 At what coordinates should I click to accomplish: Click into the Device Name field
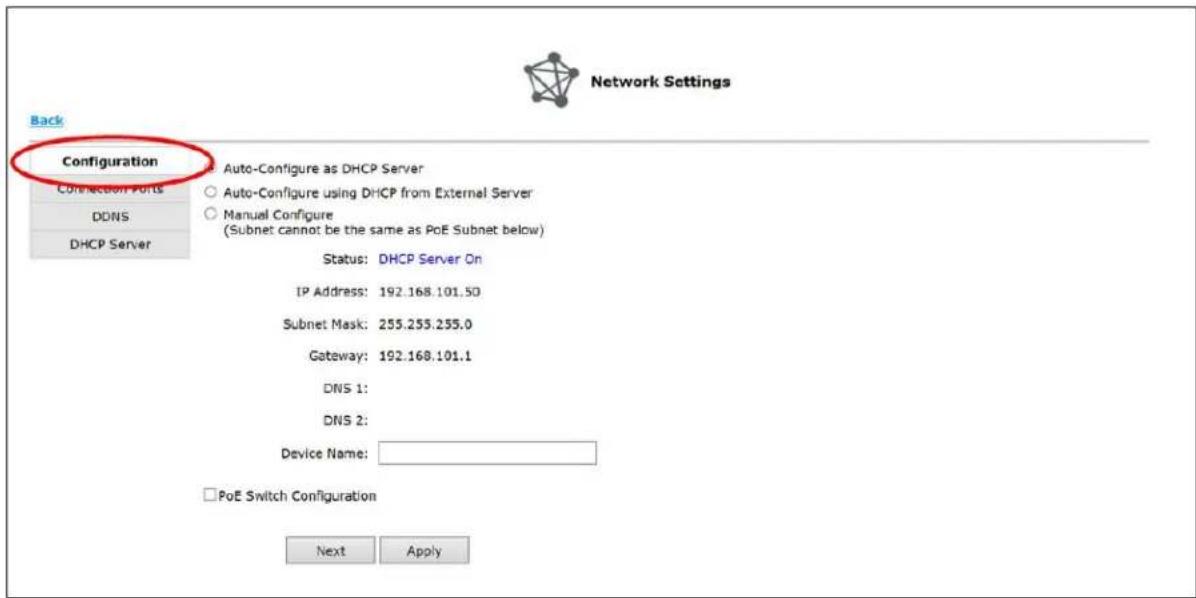coord(487,453)
